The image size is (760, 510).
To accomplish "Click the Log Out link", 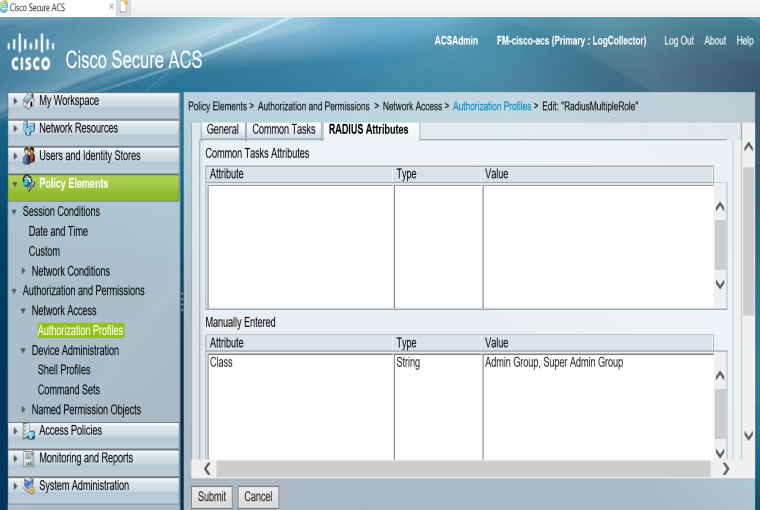I will [678, 41].
